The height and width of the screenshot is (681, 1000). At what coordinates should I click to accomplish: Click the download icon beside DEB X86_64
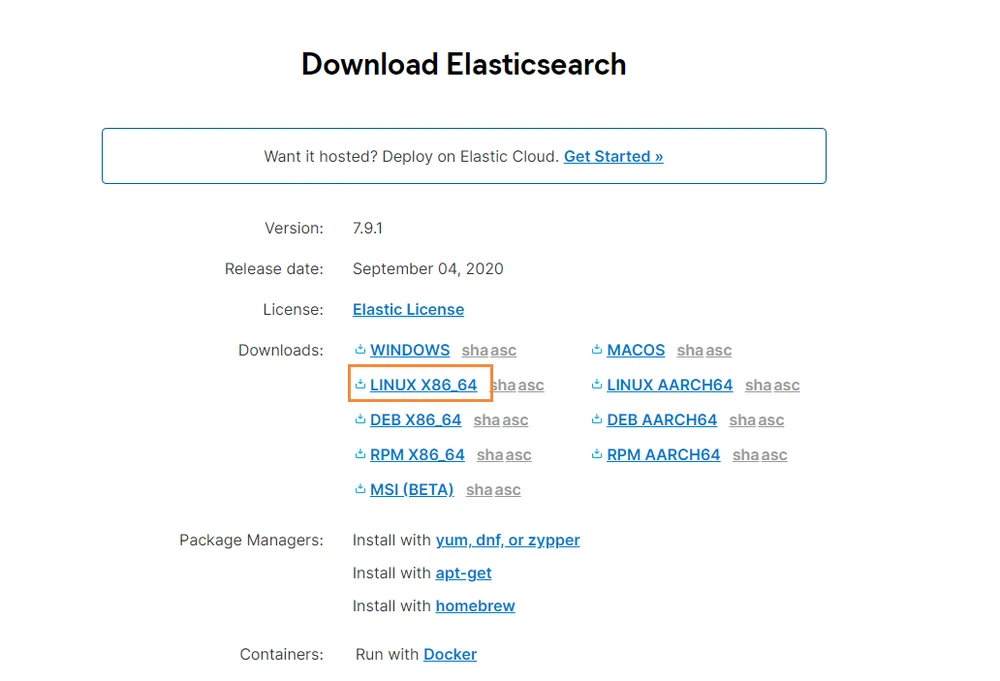[360, 419]
